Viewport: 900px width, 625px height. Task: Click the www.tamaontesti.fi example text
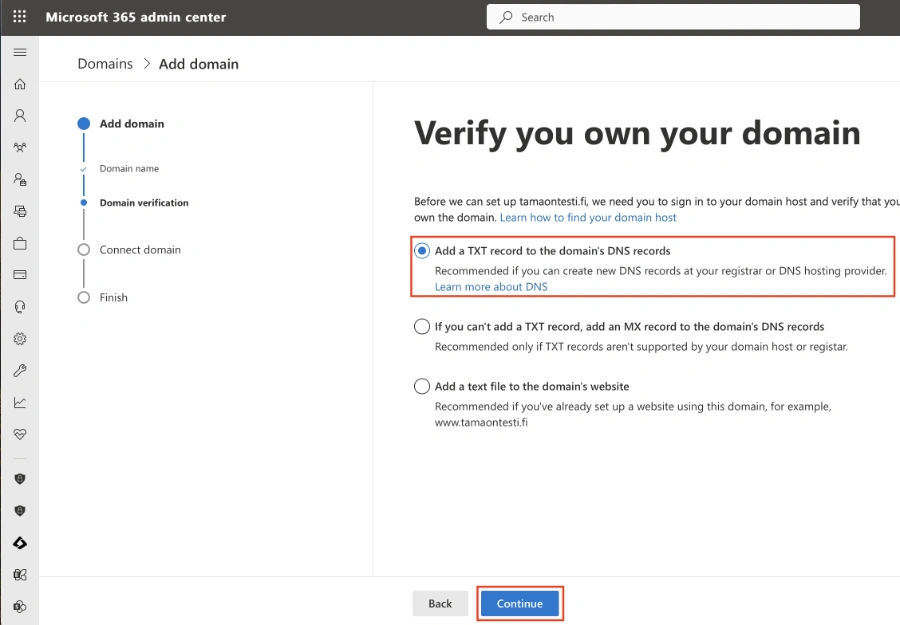pos(481,422)
